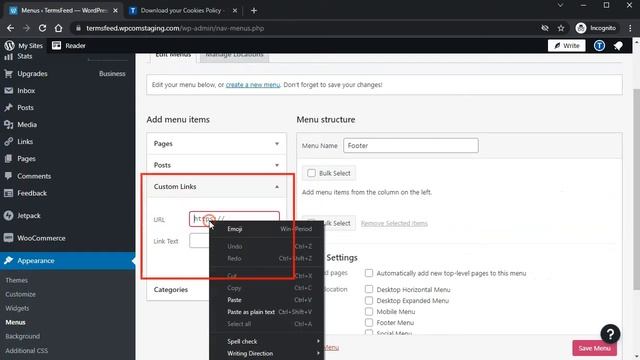Click the Pages sidebar icon

point(8,159)
